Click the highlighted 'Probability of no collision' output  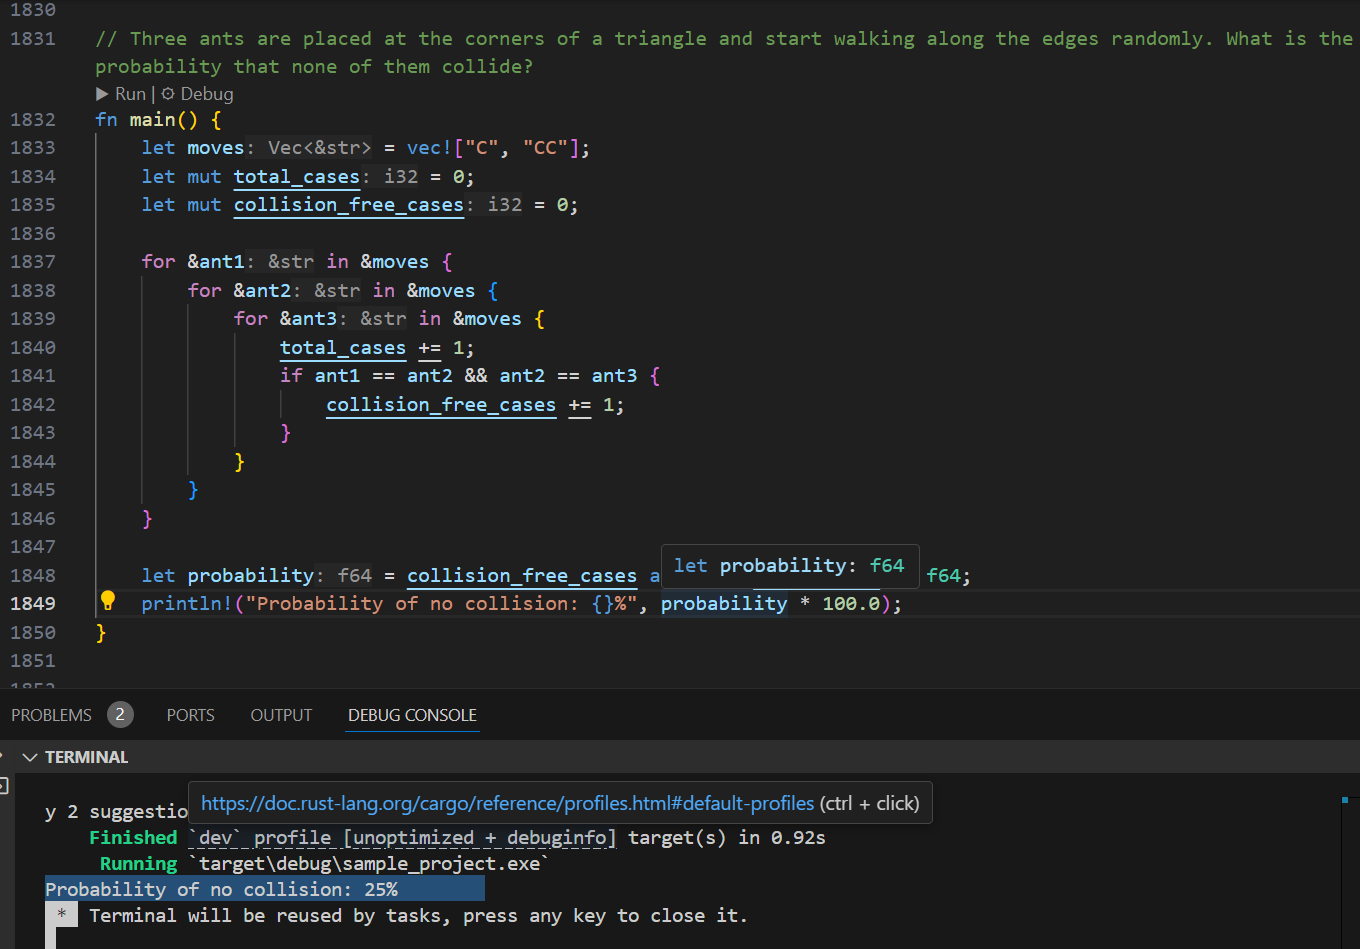221,889
